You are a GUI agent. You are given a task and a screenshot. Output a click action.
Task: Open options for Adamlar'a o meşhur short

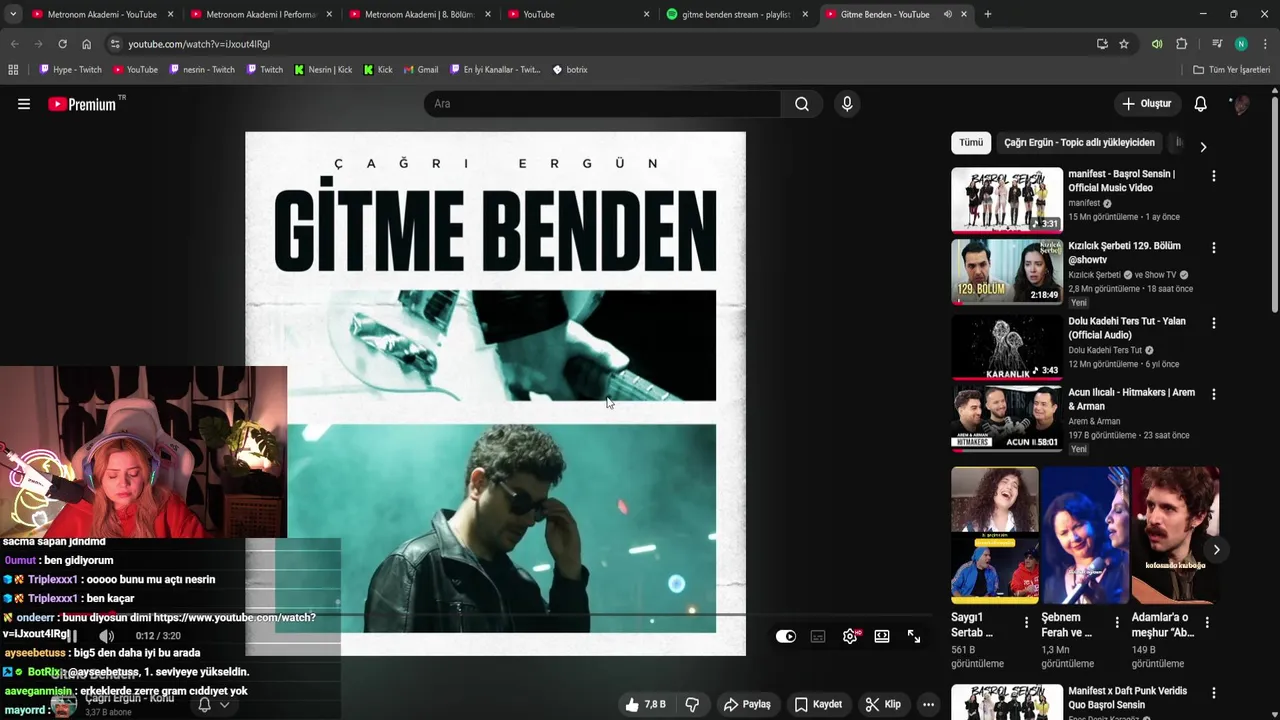[1207, 622]
